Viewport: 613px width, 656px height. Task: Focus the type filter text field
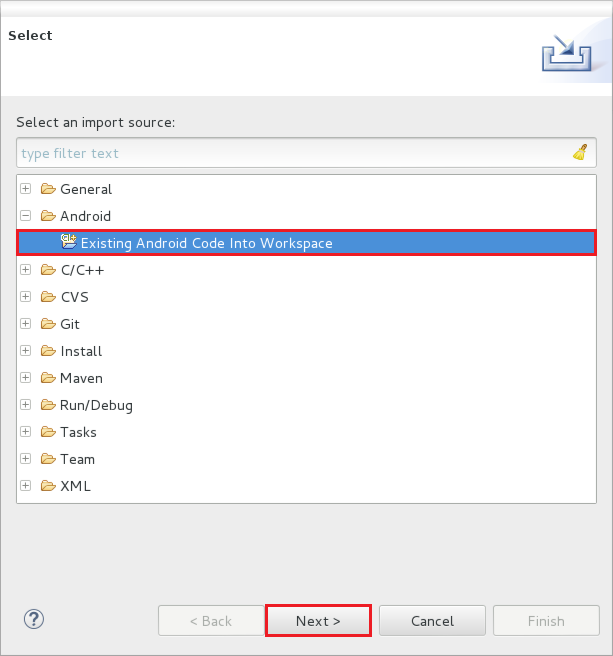point(293,153)
